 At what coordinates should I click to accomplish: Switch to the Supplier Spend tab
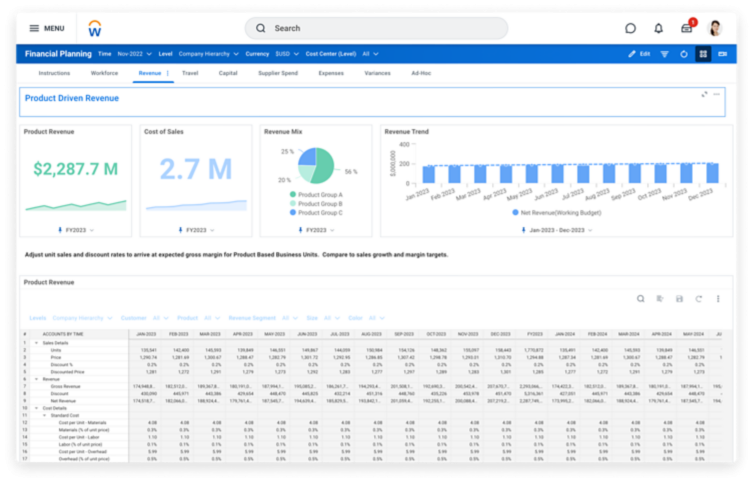tap(277, 73)
